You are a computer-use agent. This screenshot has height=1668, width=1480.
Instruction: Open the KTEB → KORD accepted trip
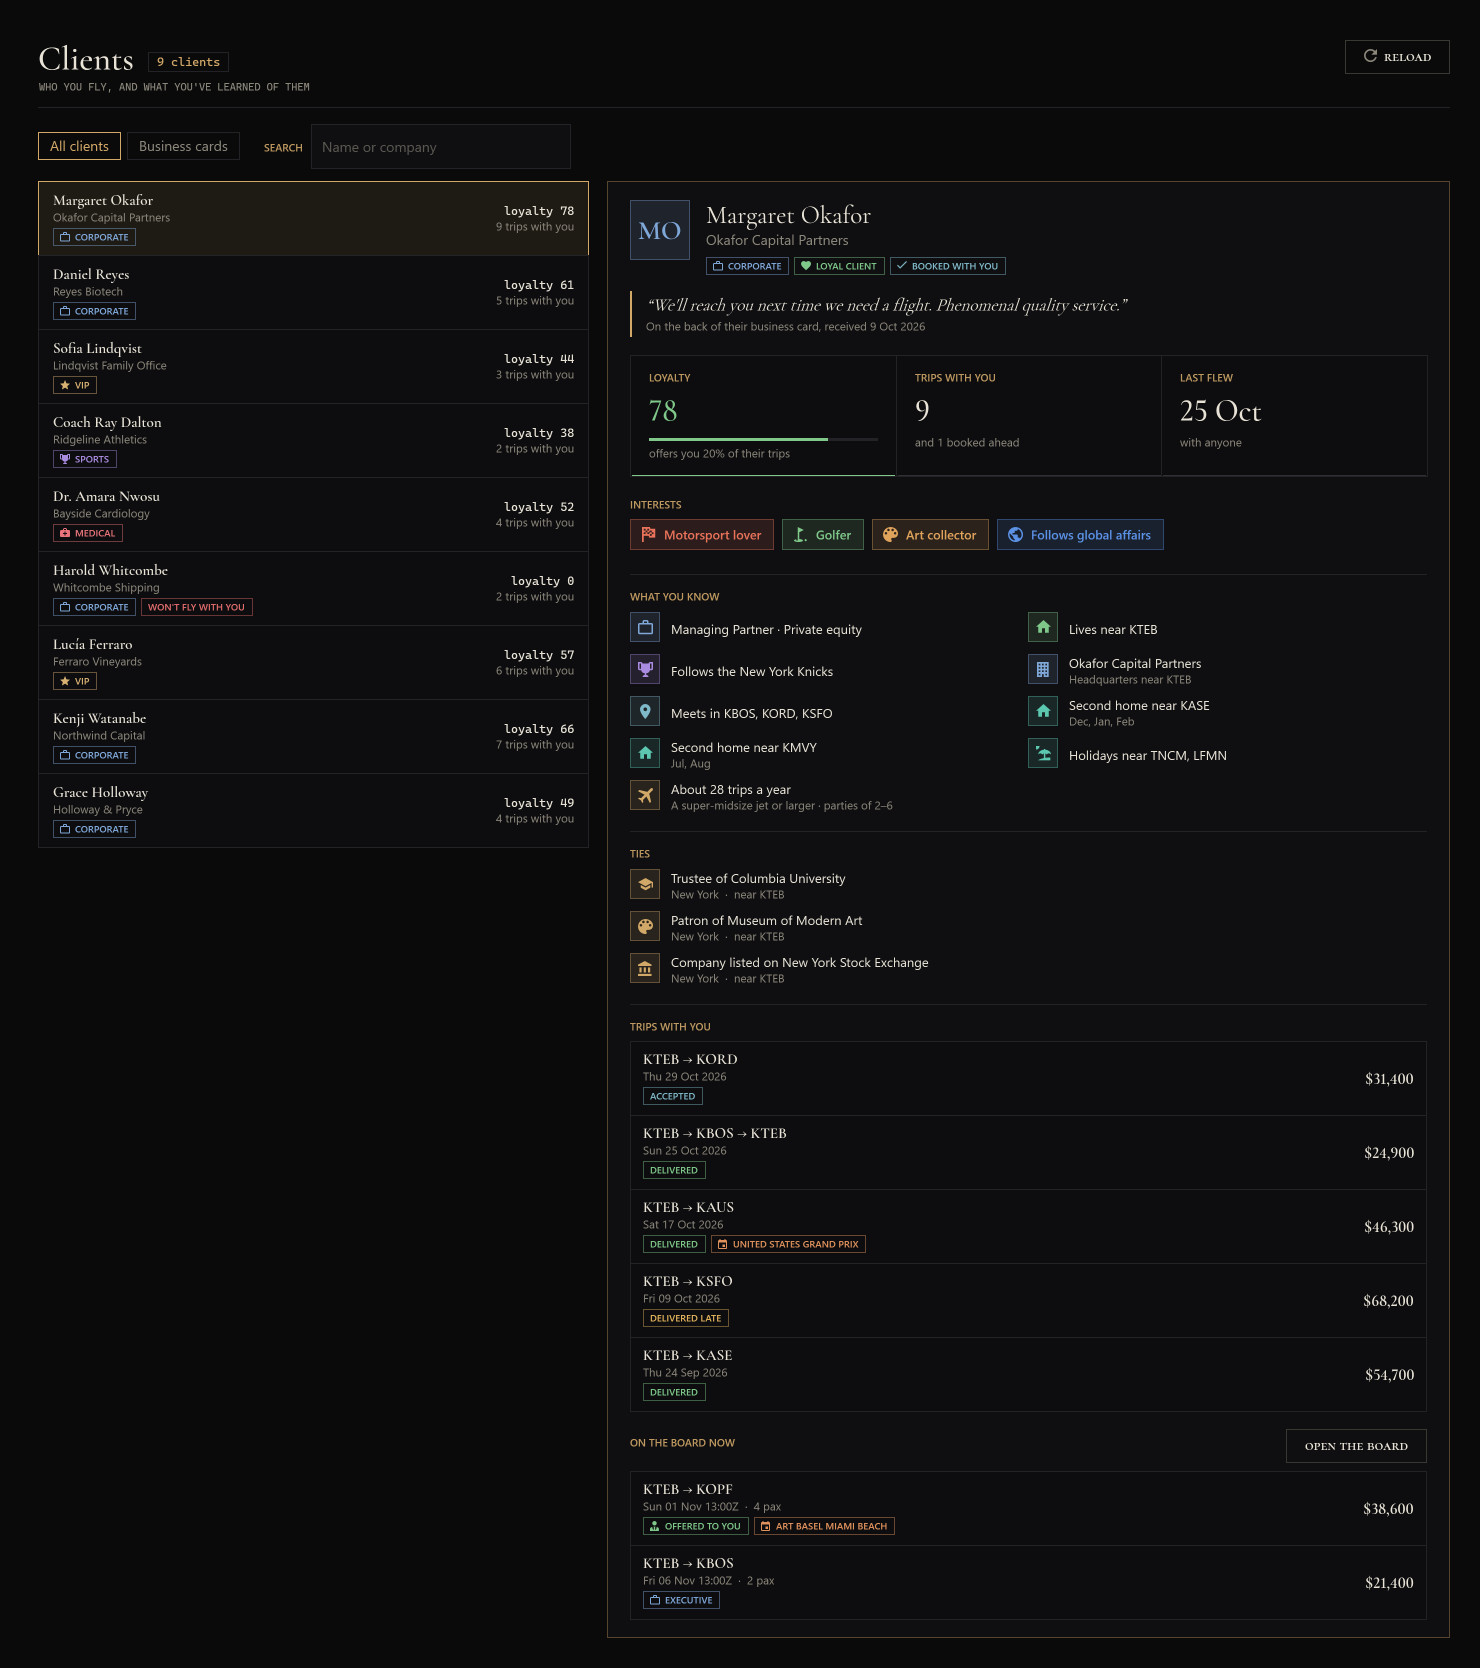[x=1028, y=1078]
